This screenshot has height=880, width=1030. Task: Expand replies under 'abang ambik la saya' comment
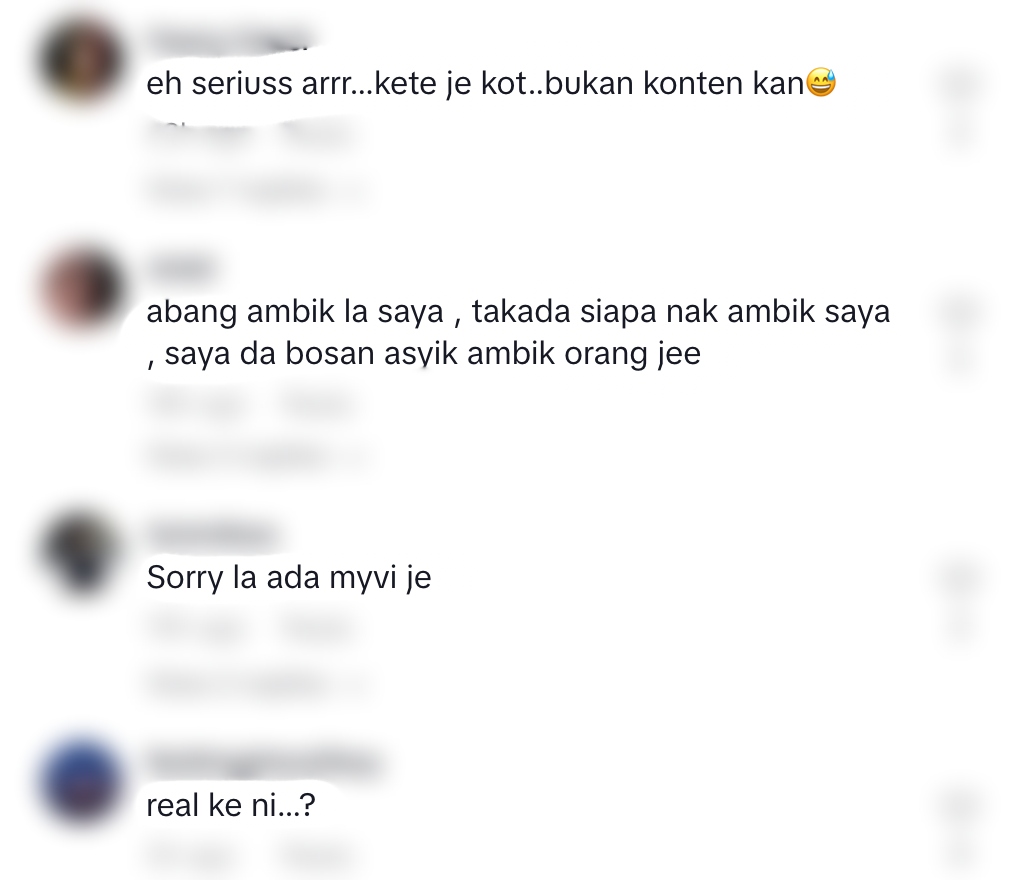coord(256,454)
